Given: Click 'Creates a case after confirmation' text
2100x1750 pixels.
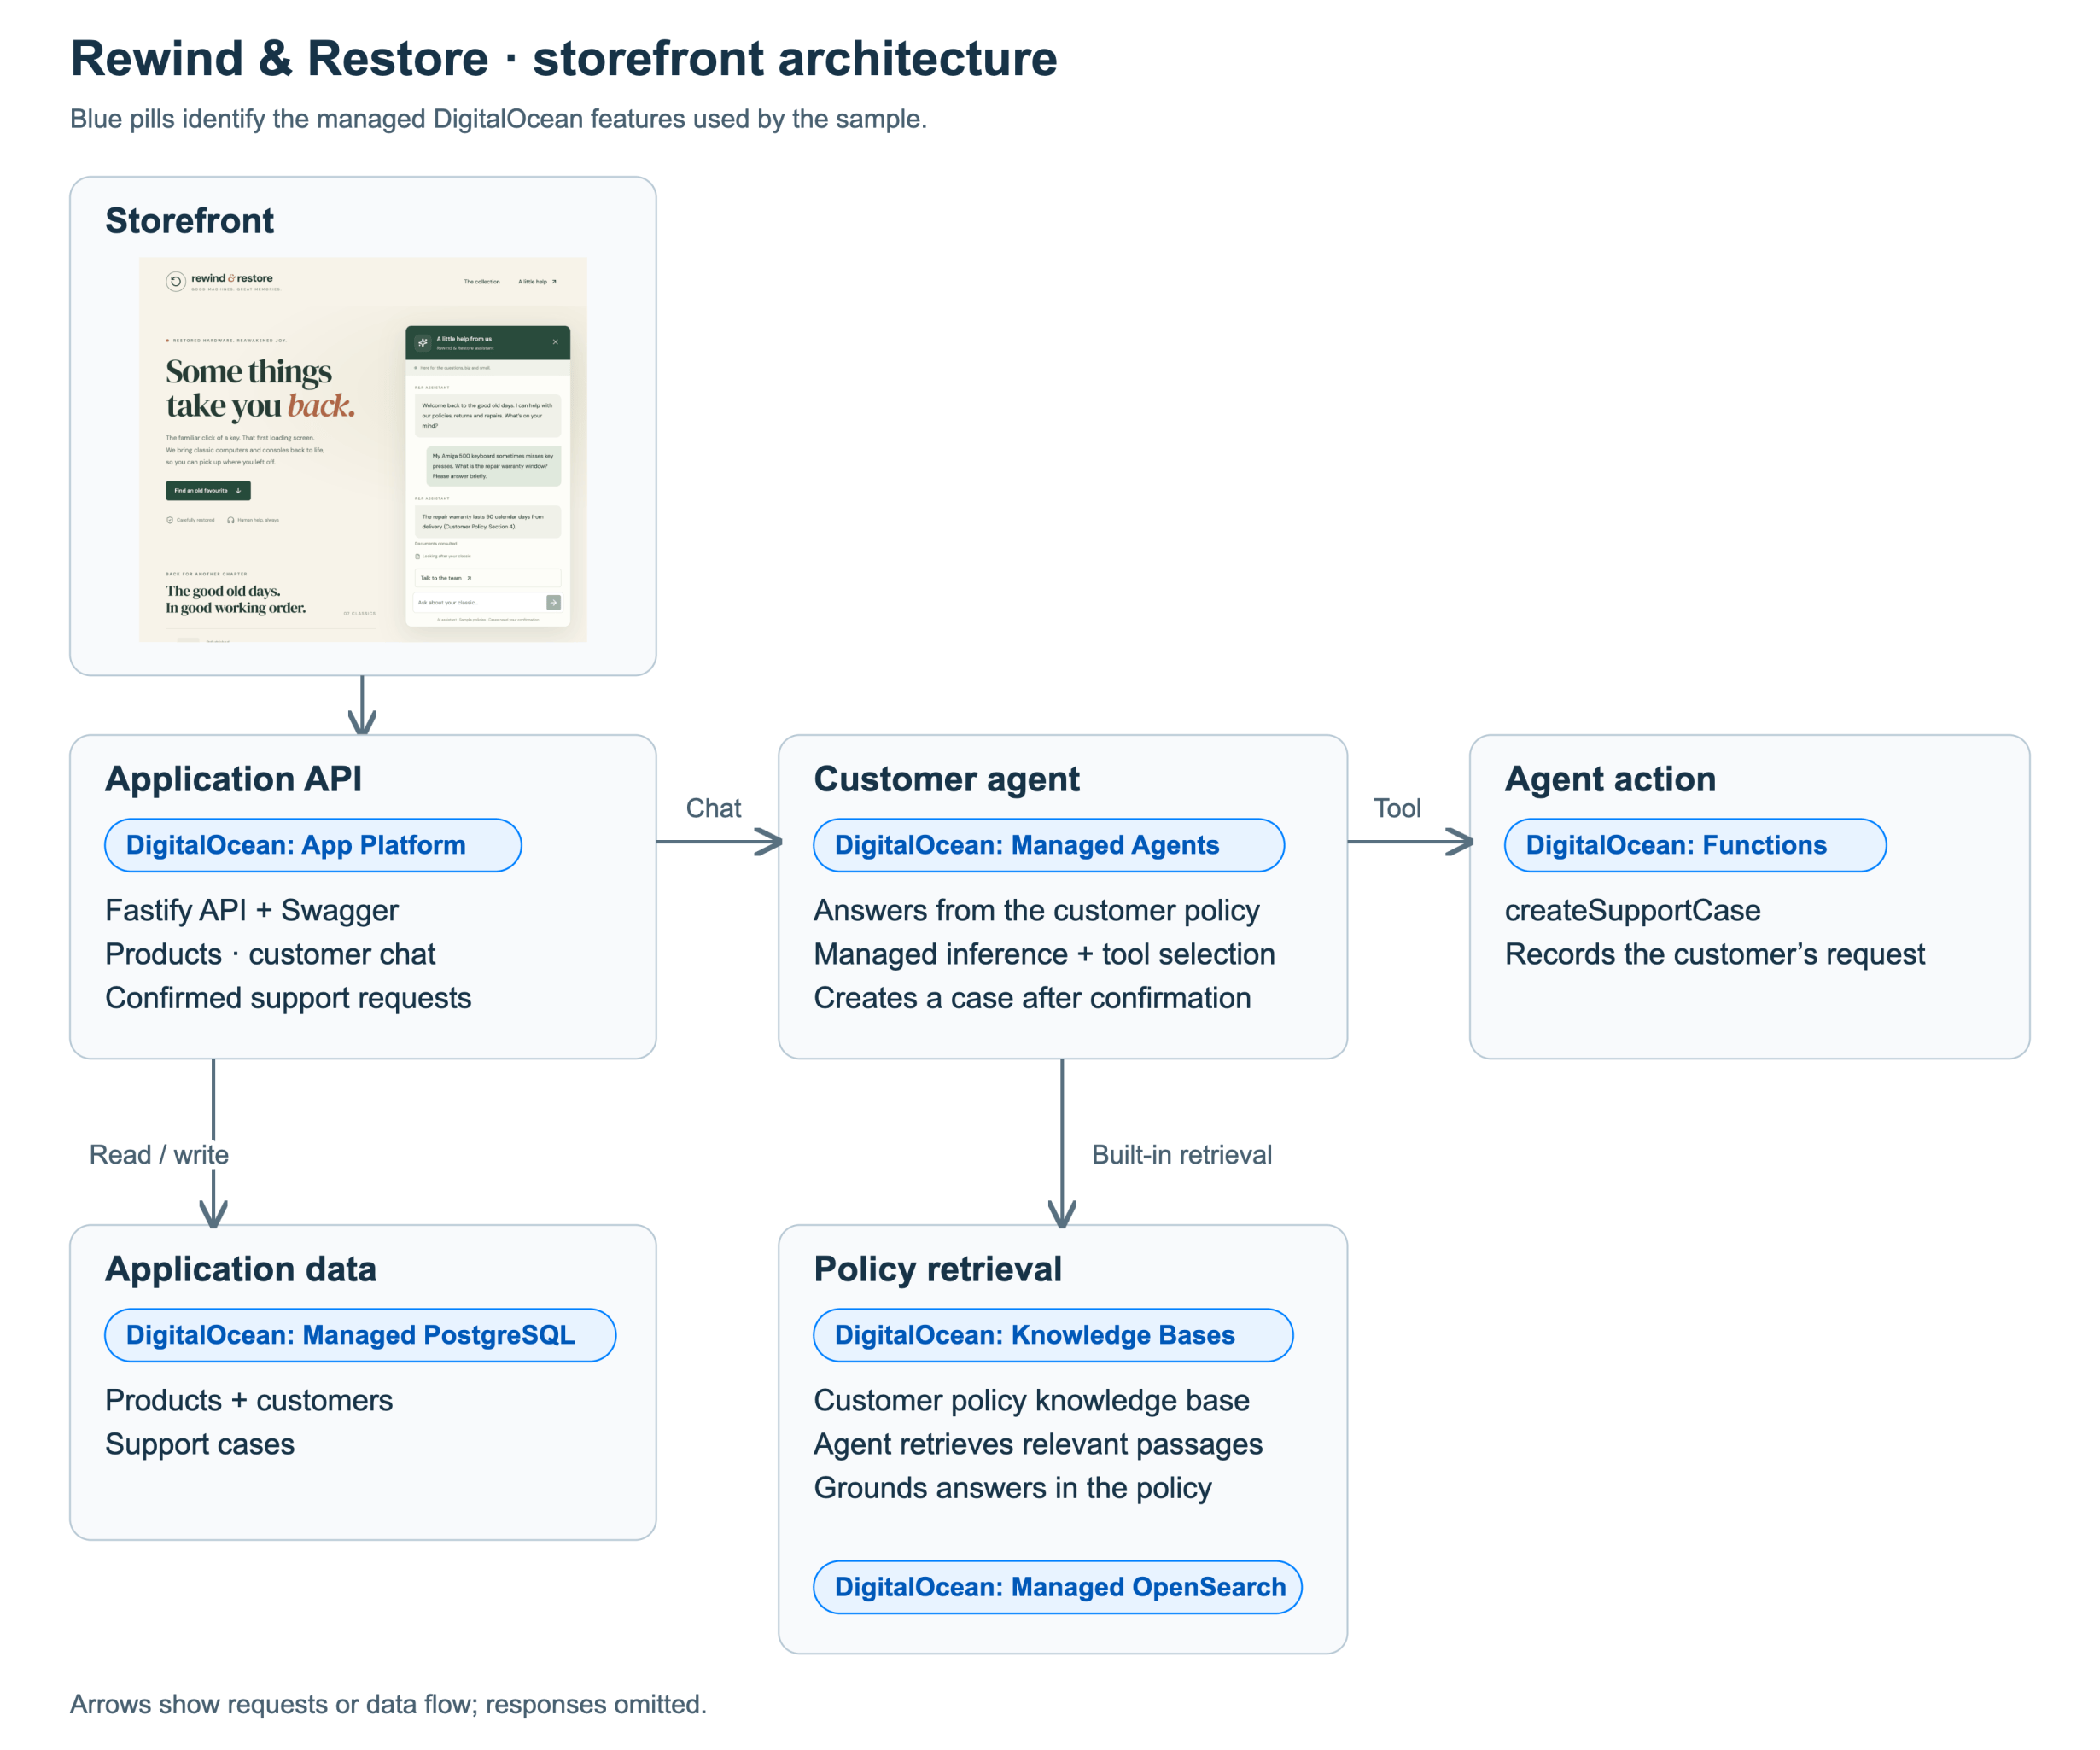Looking at the screenshot, I should [x=1032, y=998].
